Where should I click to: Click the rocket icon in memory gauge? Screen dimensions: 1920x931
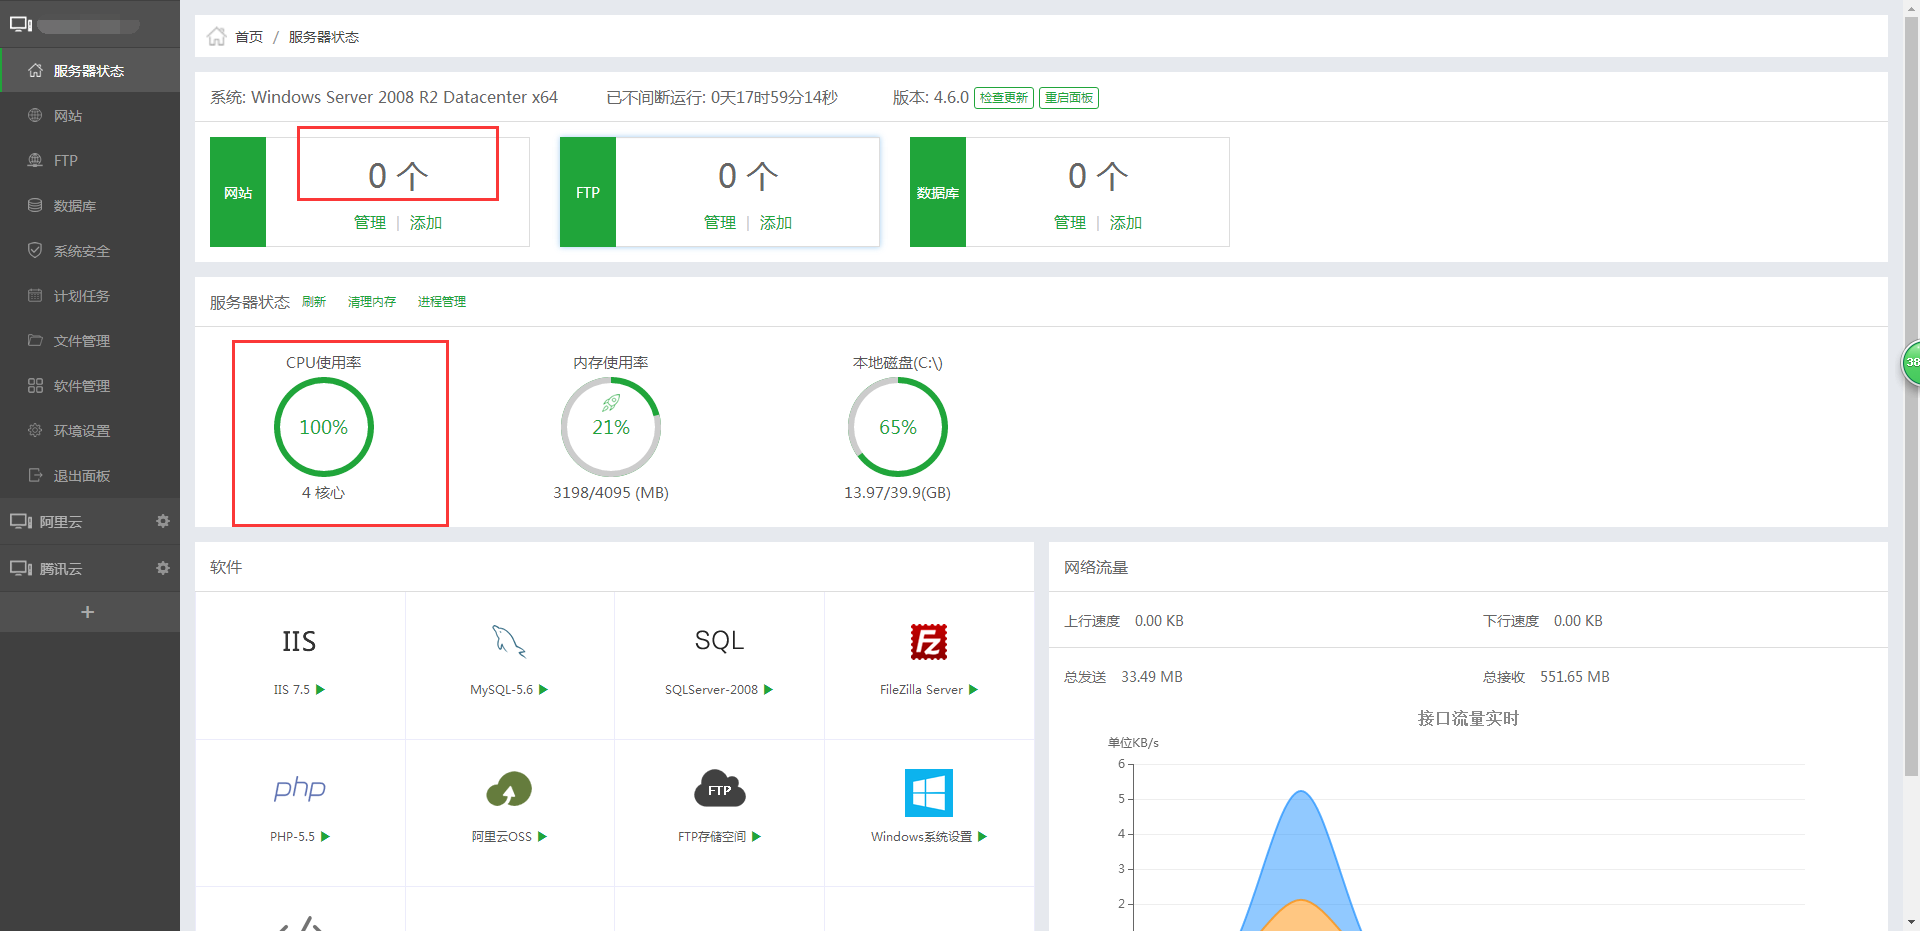(x=611, y=402)
